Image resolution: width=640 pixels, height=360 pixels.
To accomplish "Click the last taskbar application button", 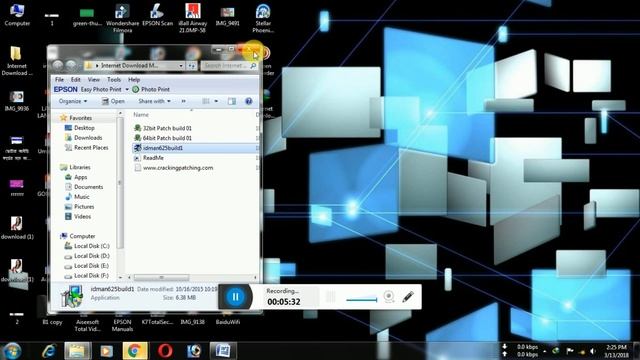I will [x=223, y=351].
